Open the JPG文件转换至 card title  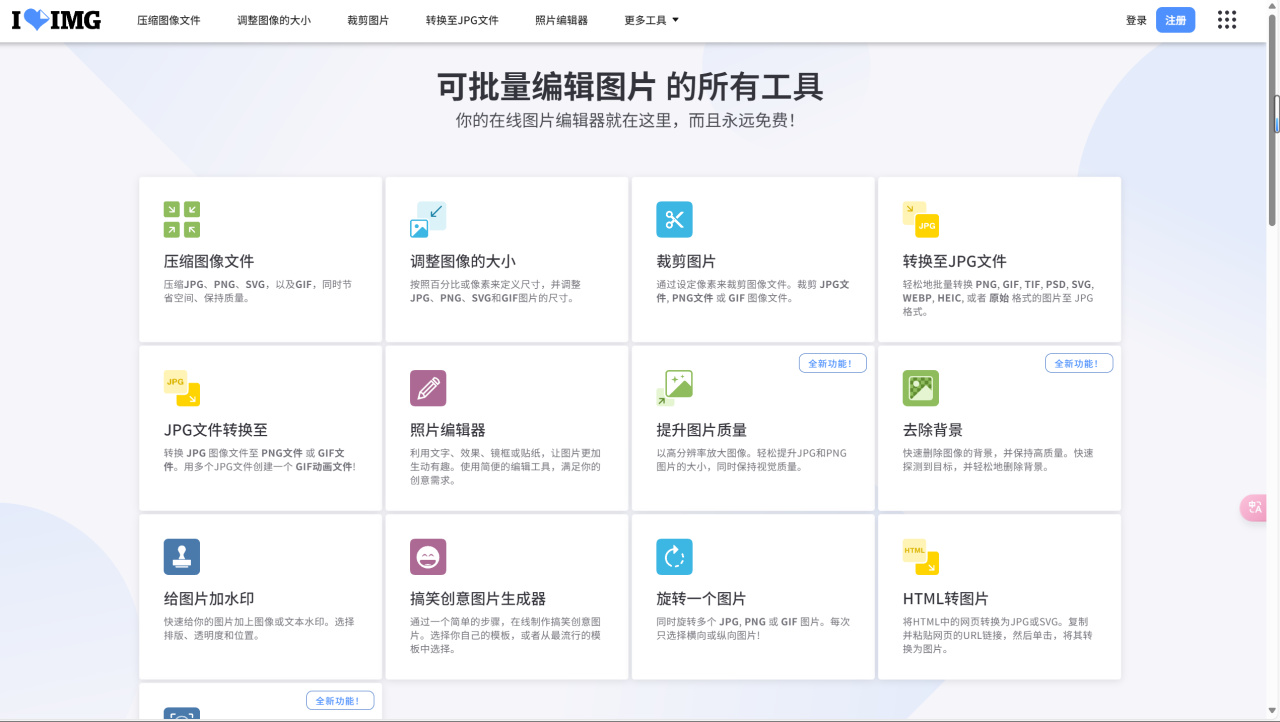[x=216, y=431]
